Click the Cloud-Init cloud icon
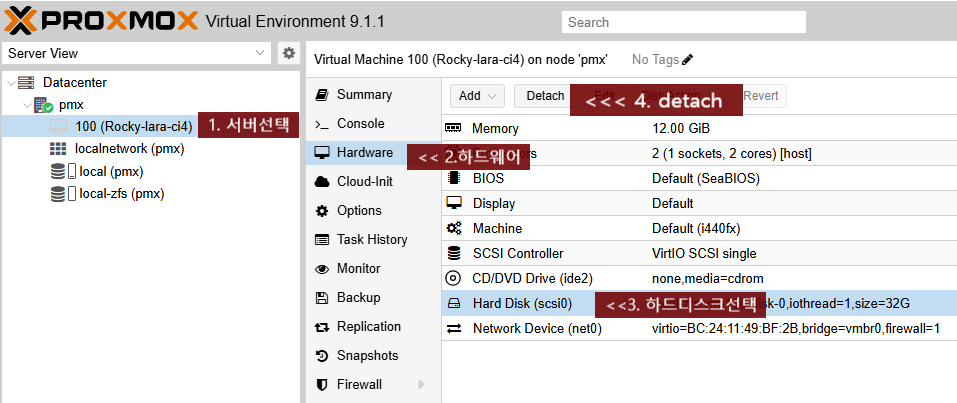The image size is (957, 403). (322, 182)
